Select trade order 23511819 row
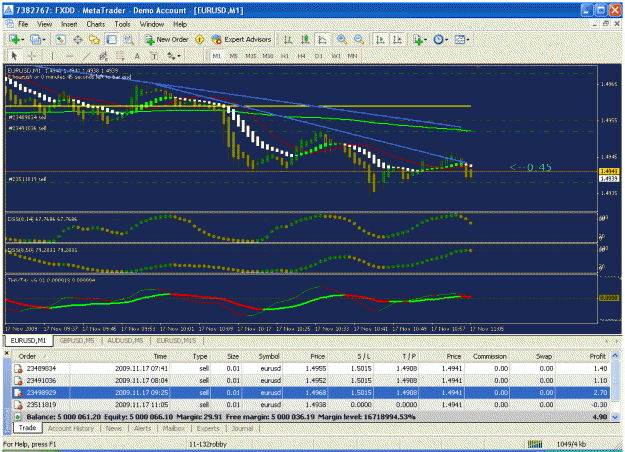This screenshot has height=452, width=625. click(311, 405)
